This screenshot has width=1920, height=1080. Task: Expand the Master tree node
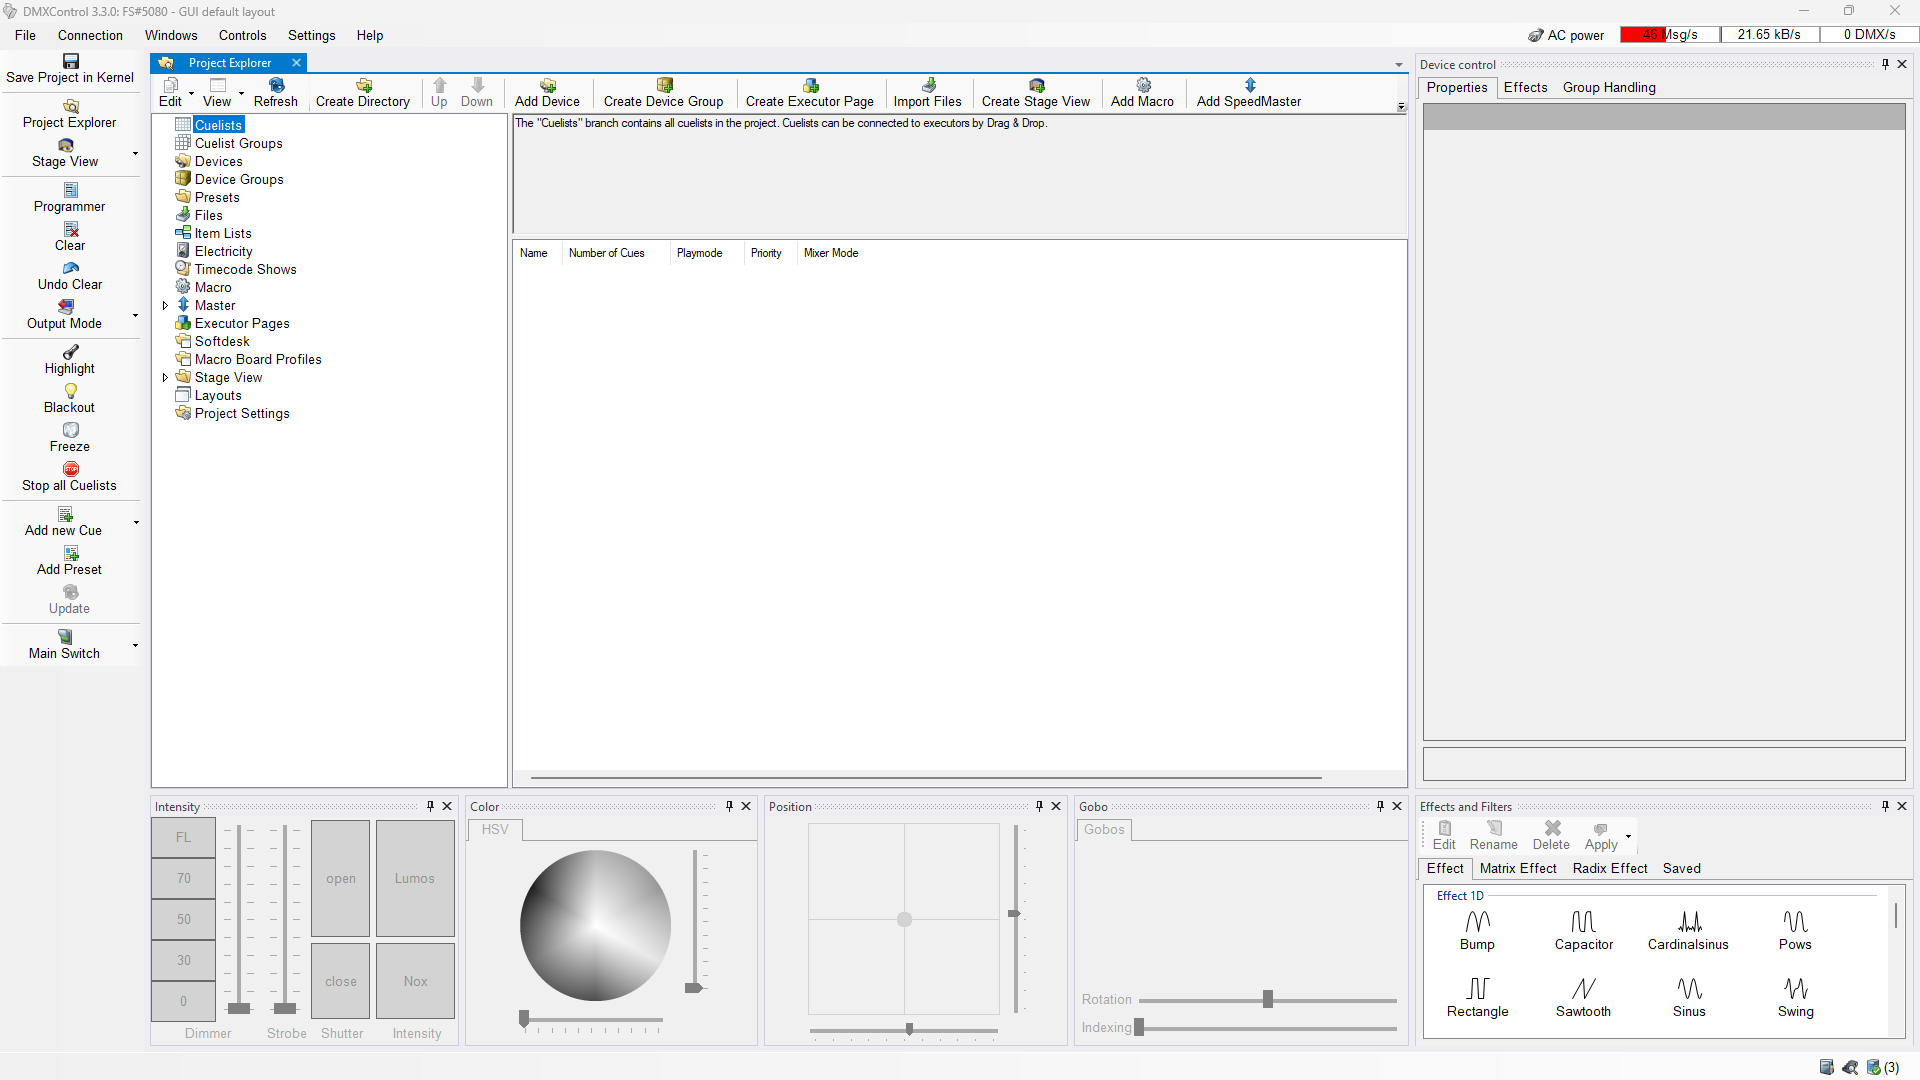click(165, 306)
